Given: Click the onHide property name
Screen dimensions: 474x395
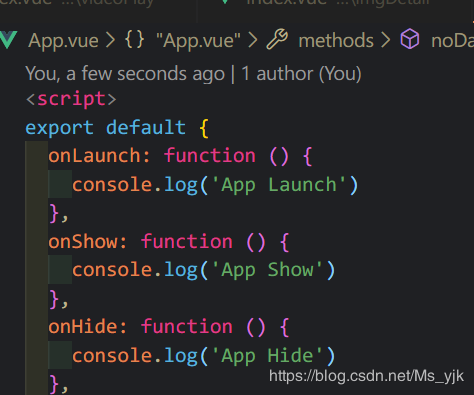Looking at the screenshot, I should pyautogui.click(x=83, y=327).
